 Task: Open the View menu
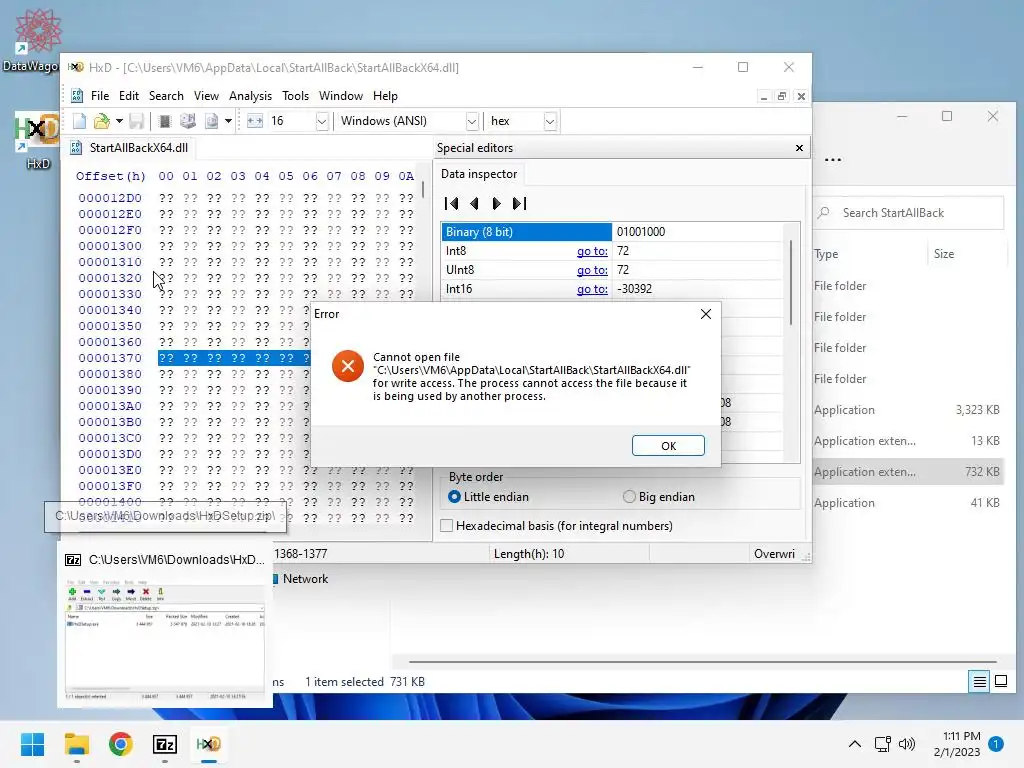point(206,96)
